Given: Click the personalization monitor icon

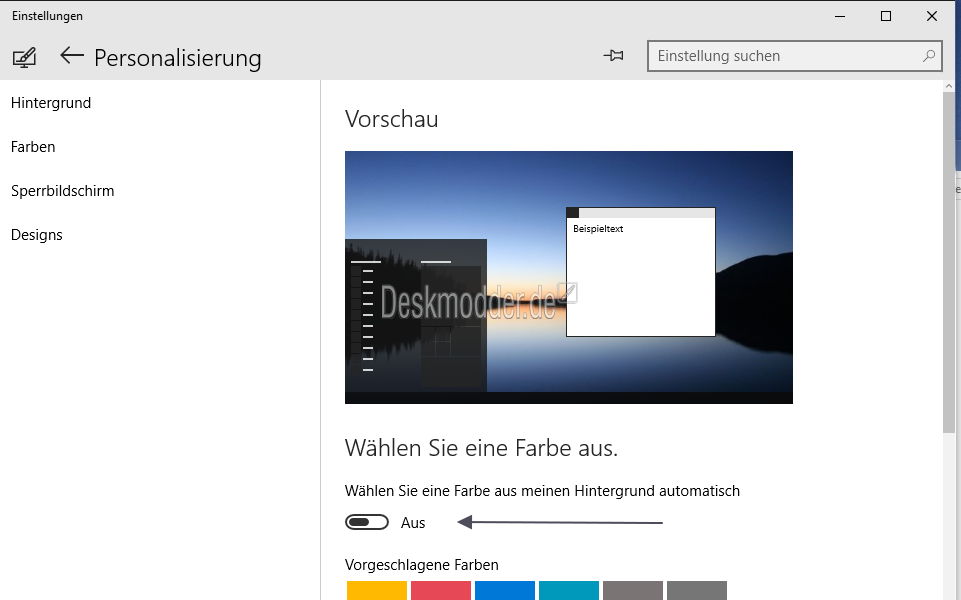Looking at the screenshot, I should click(x=25, y=58).
